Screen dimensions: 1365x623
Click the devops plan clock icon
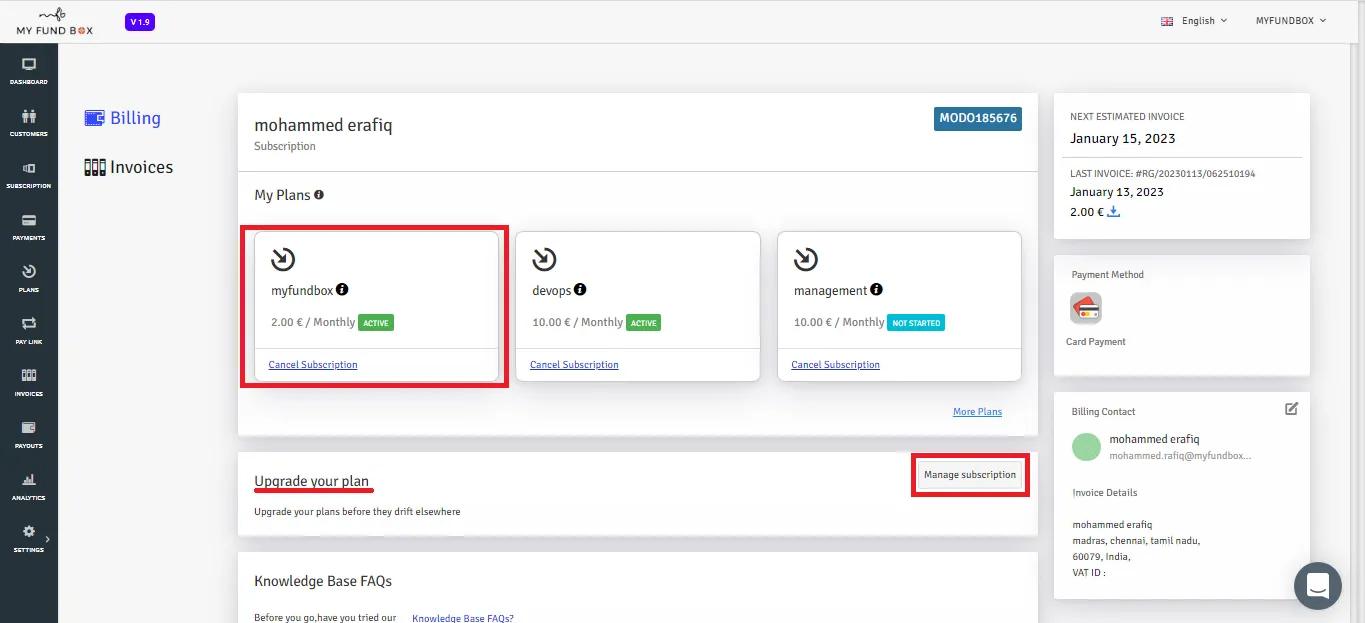(544, 260)
